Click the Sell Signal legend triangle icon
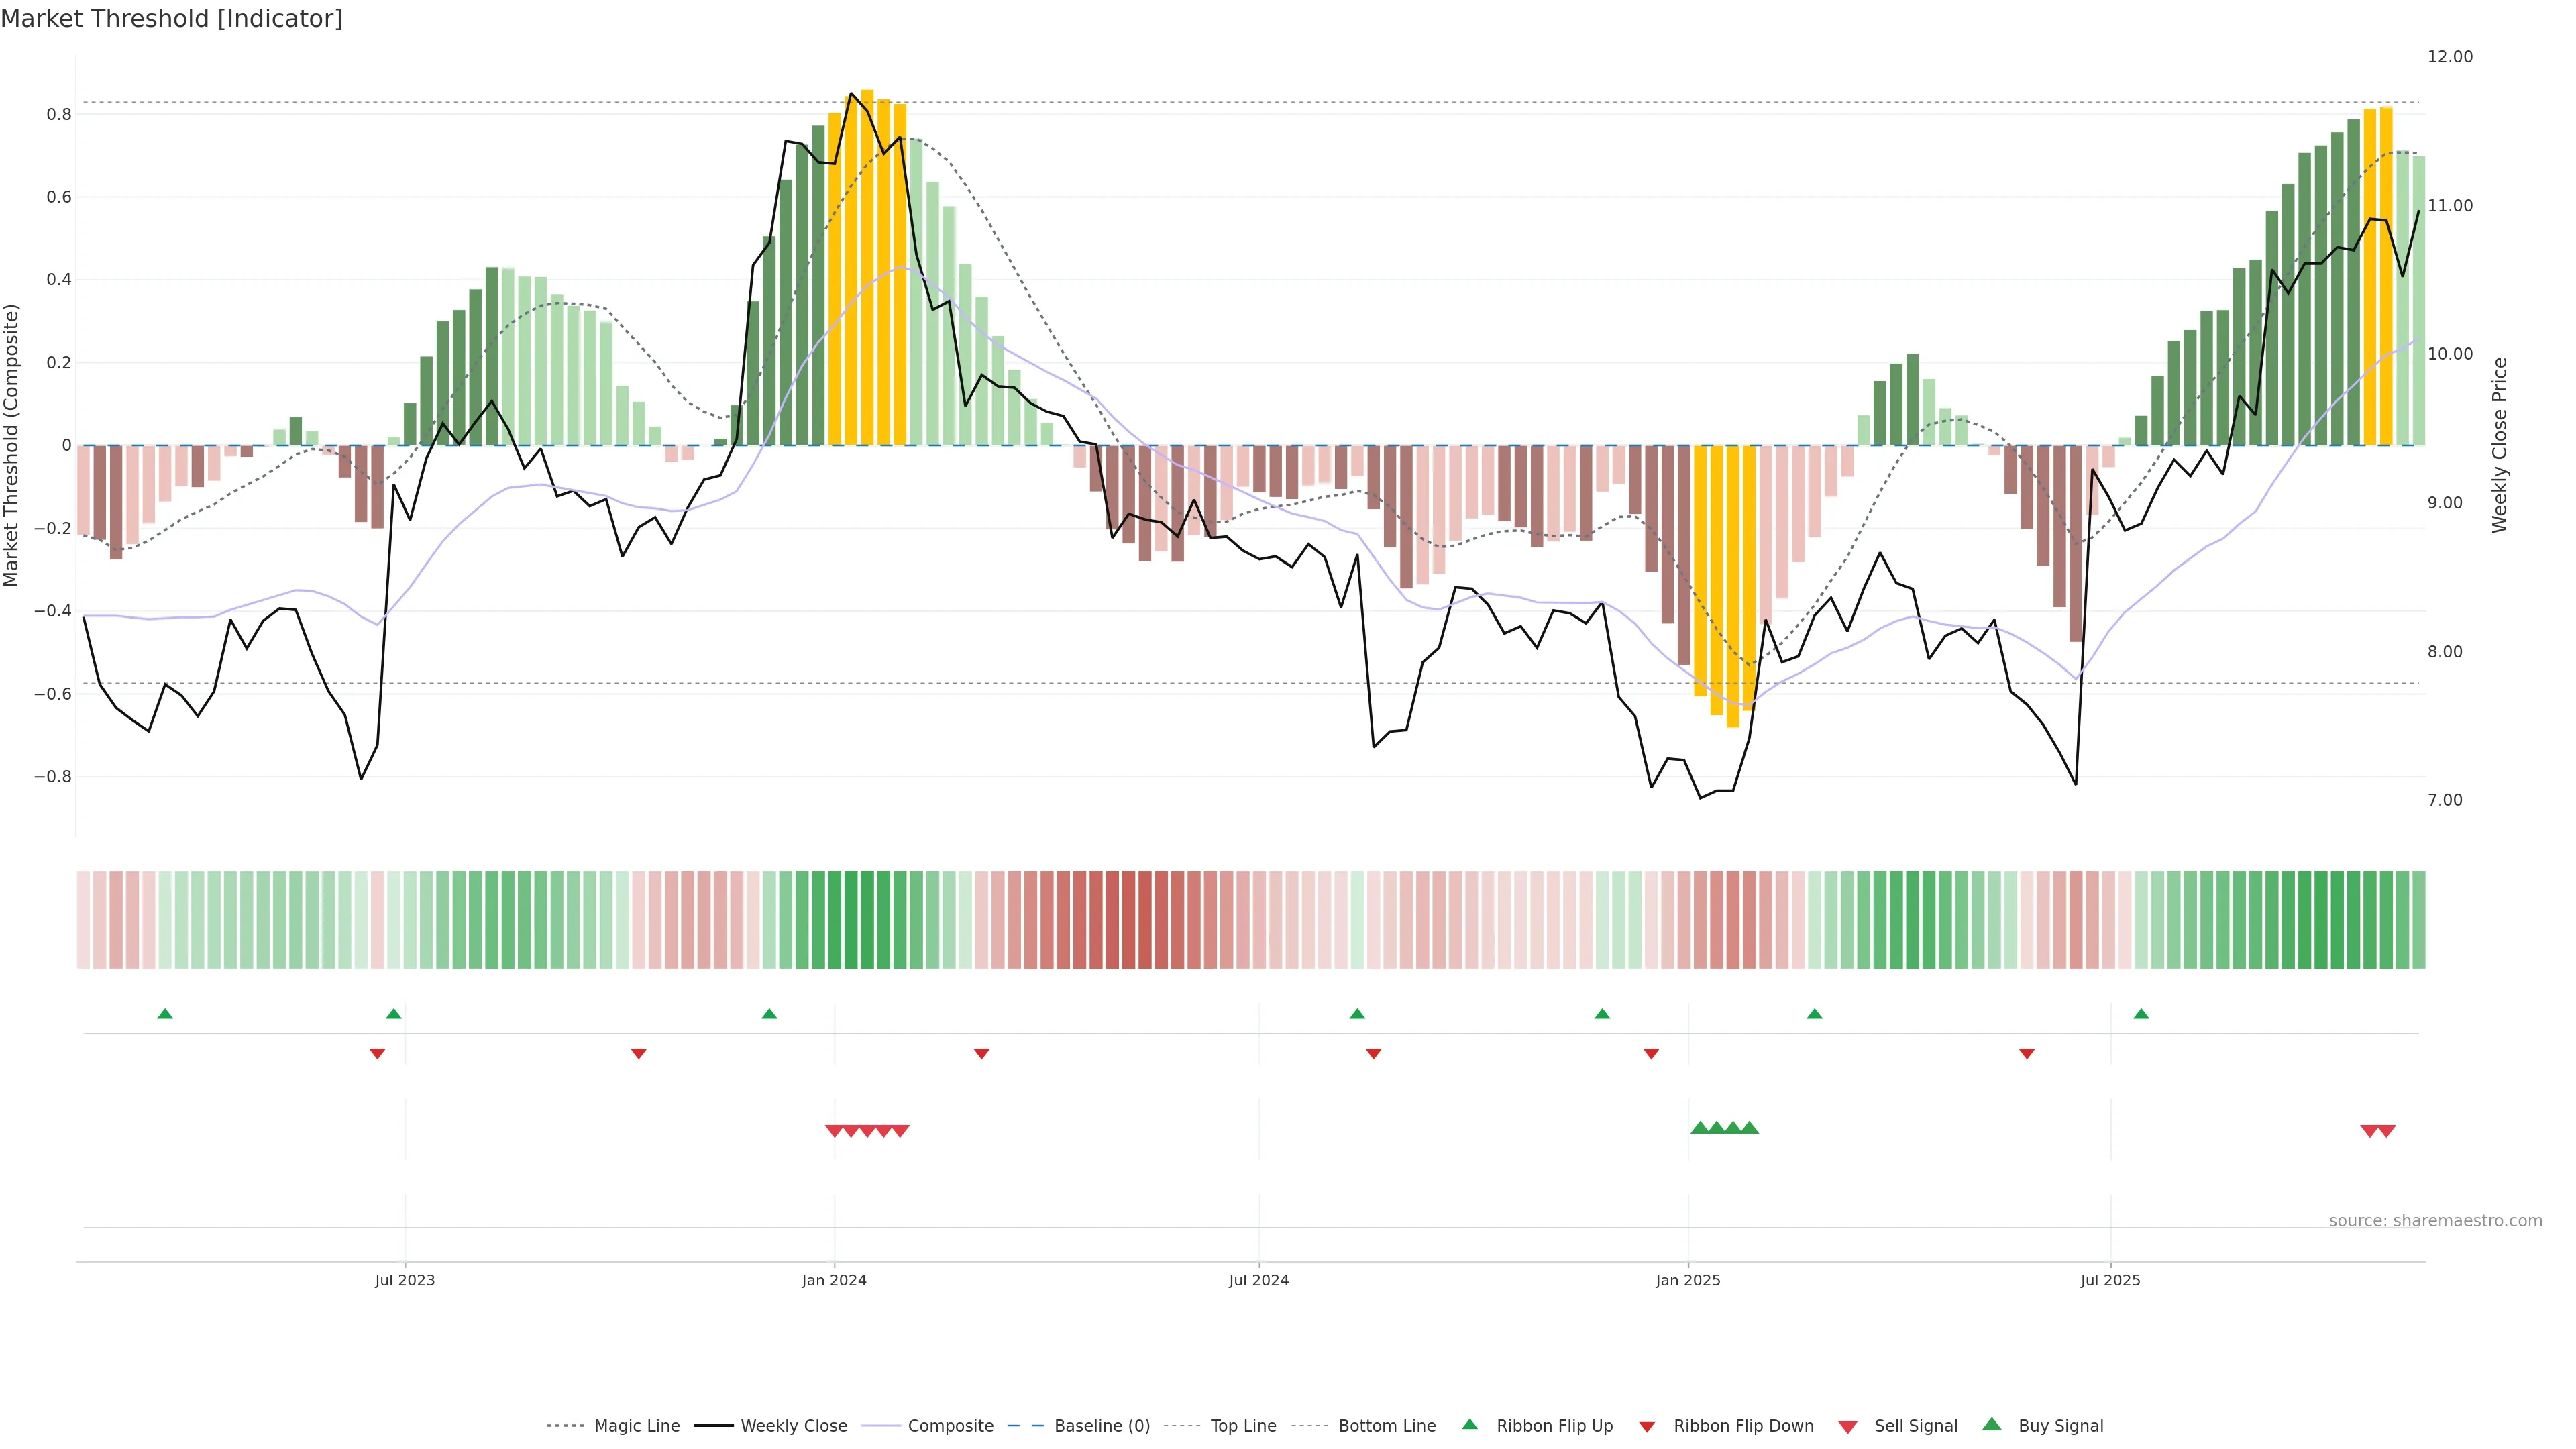The width and height of the screenshot is (2576, 1449). point(1848,1427)
